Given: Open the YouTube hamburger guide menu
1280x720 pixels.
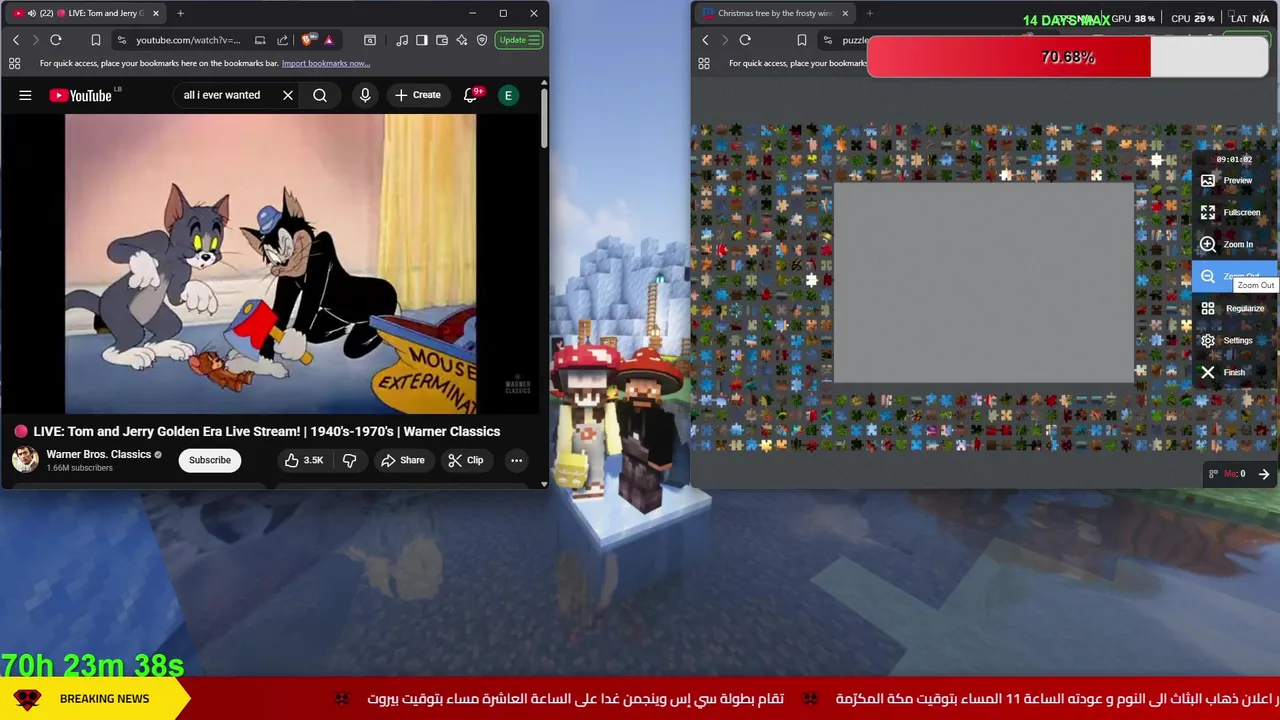Looking at the screenshot, I should pyautogui.click(x=25, y=95).
